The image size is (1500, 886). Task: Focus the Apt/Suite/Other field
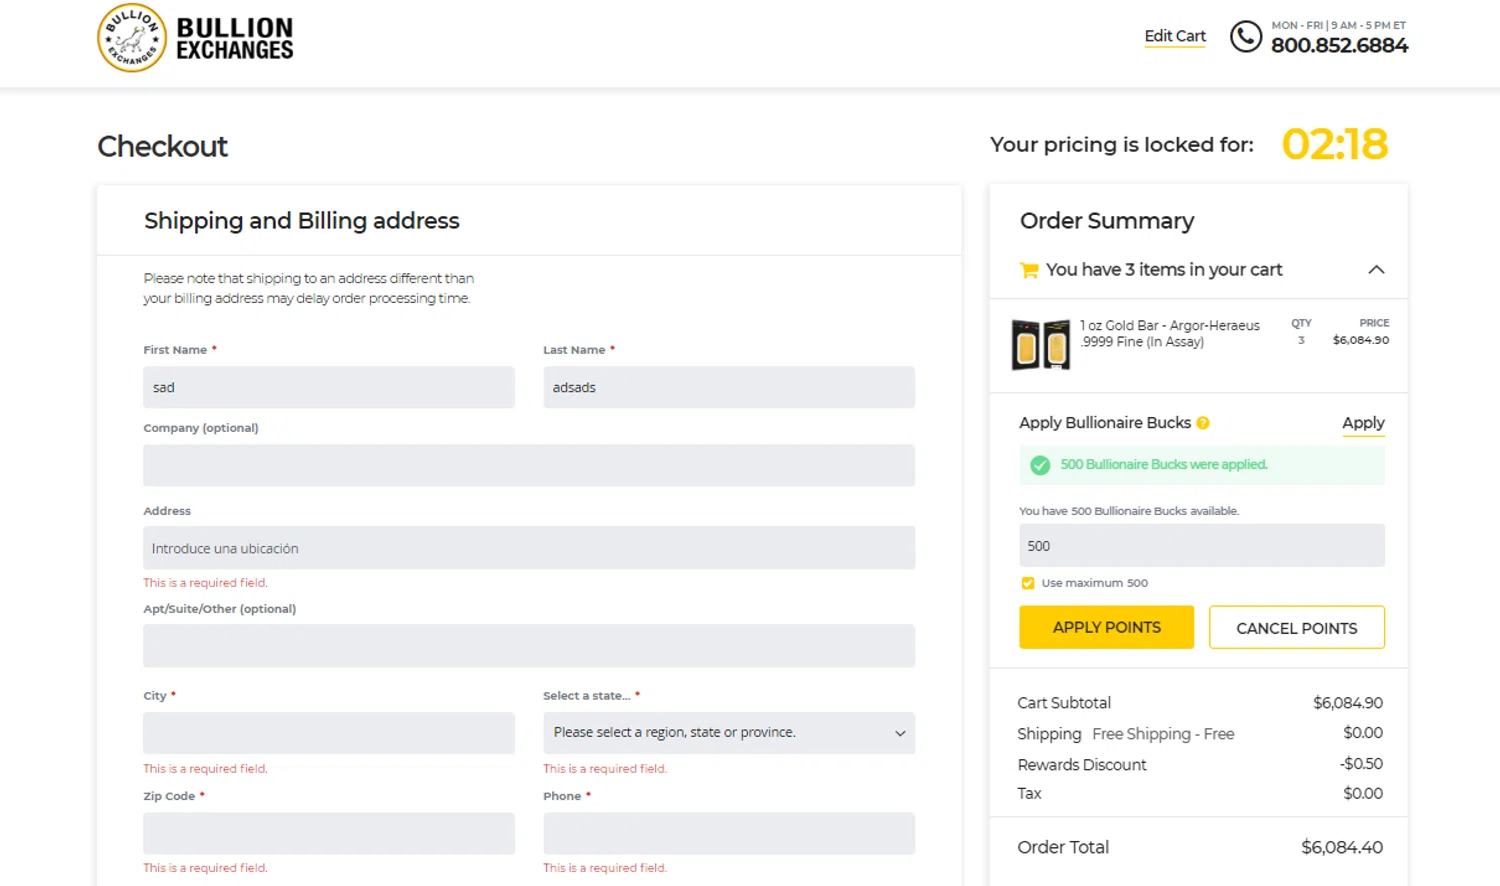pyautogui.click(x=529, y=646)
